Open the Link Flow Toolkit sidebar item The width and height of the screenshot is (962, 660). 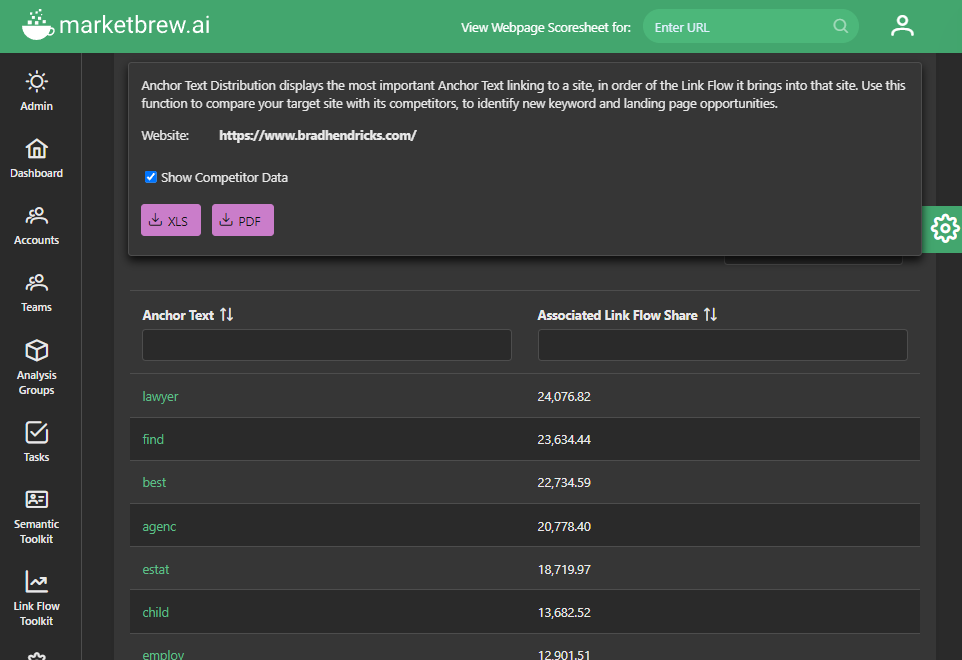(x=37, y=597)
